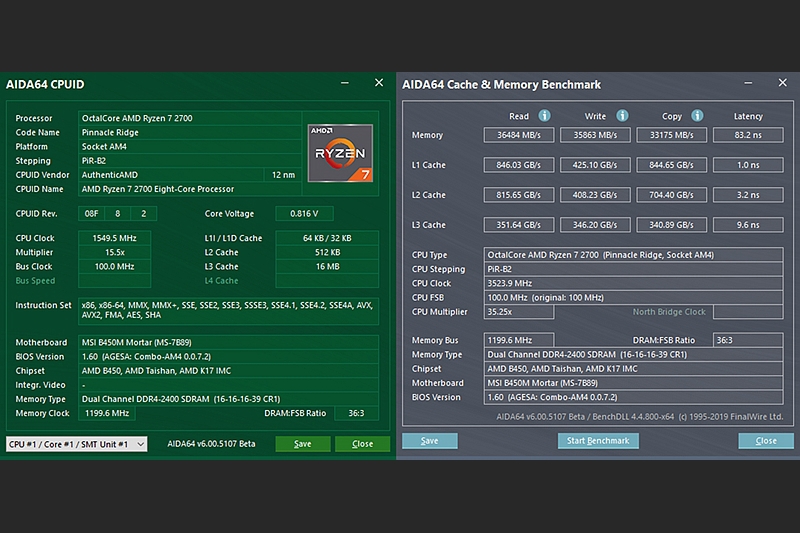Click AIDA64 v6.00.5107 Beta / BenchDLL footer text
The width and height of the screenshot is (800, 533).
(640, 417)
